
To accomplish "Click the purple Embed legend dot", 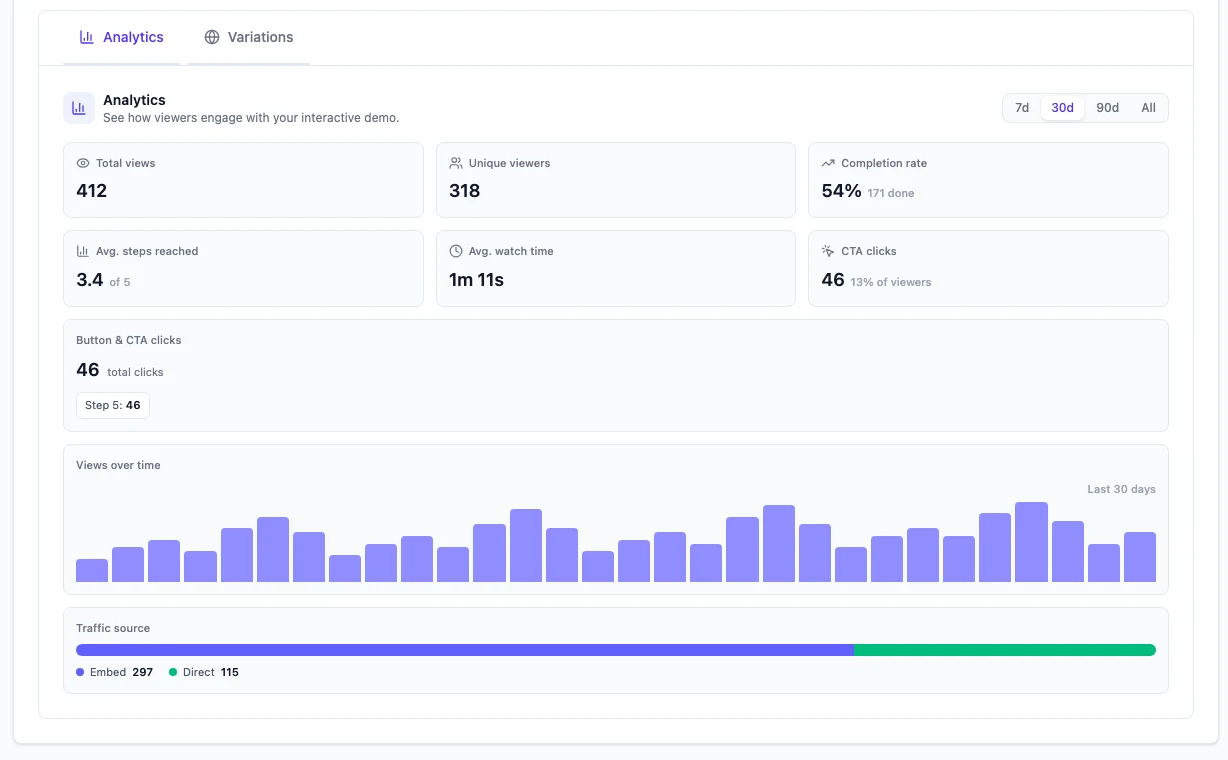I will coord(80,672).
